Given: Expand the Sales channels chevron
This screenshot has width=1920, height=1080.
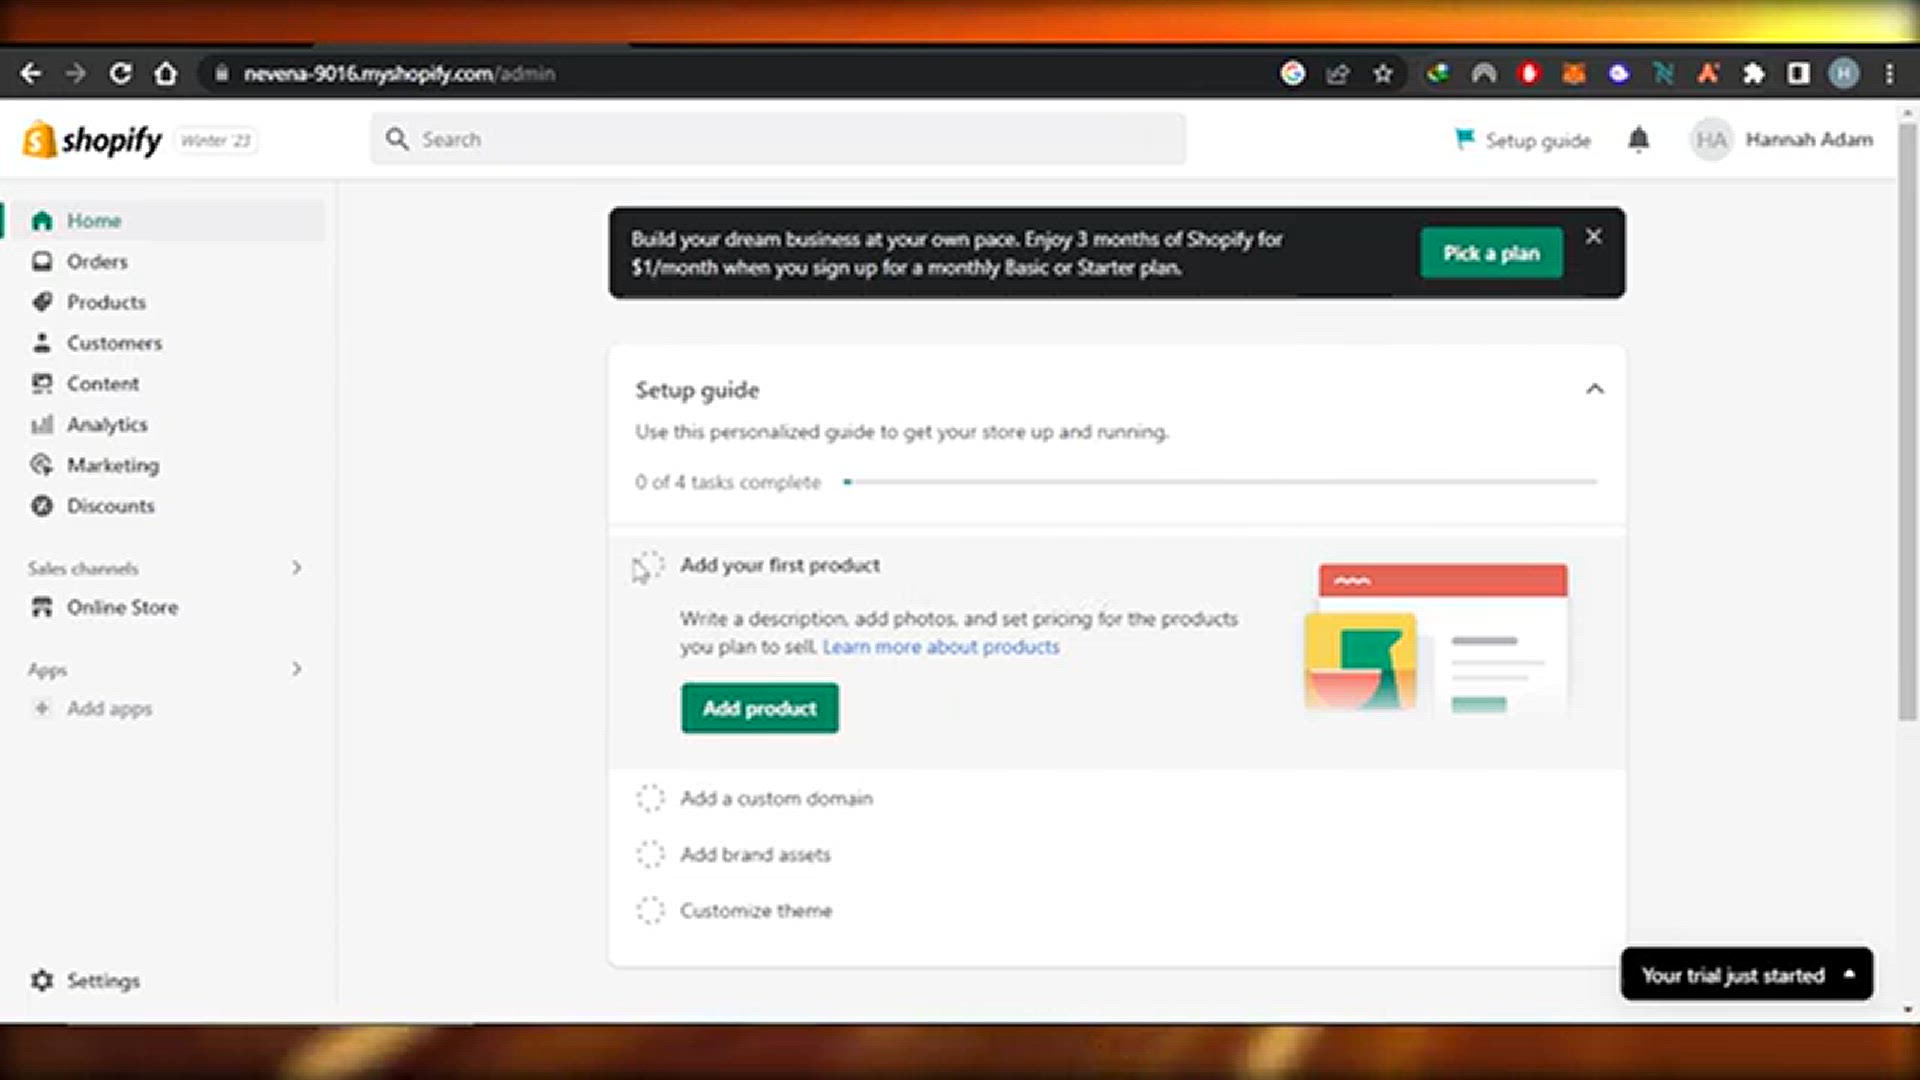Looking at the screenshot, I should pos(296,568).
